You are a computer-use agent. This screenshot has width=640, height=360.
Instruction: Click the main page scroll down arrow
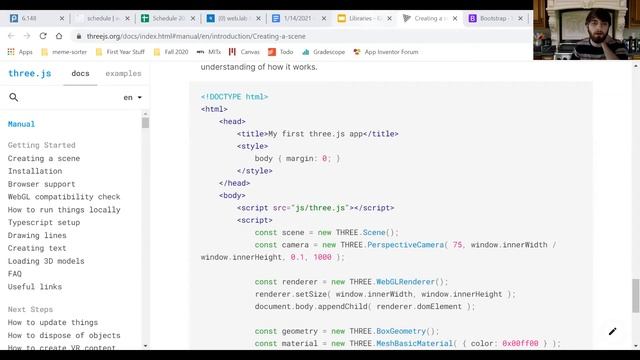[x=636, y=346]
